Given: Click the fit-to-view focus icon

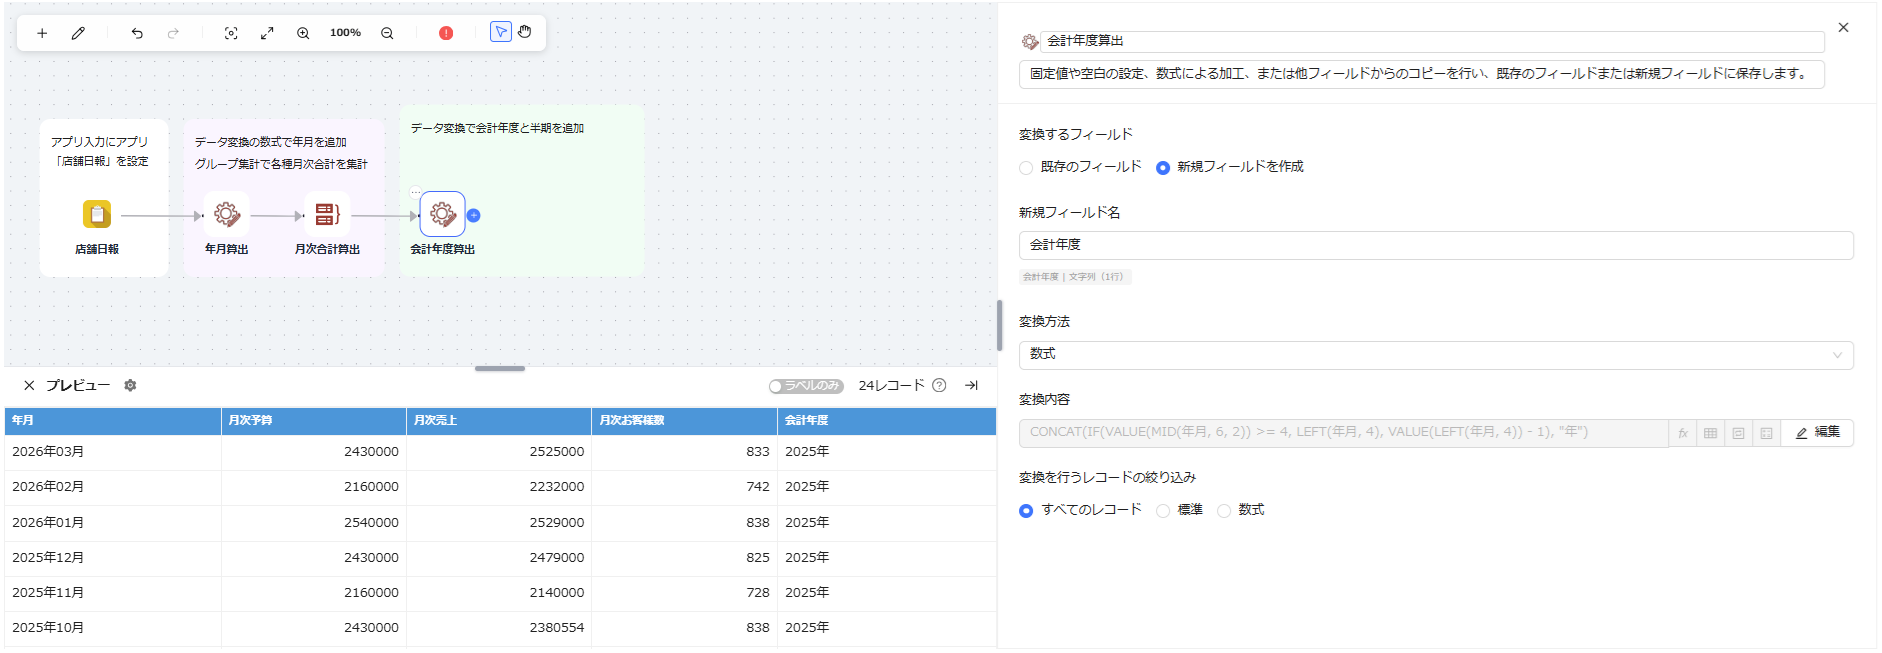Looking at the screenshot, I should coord(231,33).
